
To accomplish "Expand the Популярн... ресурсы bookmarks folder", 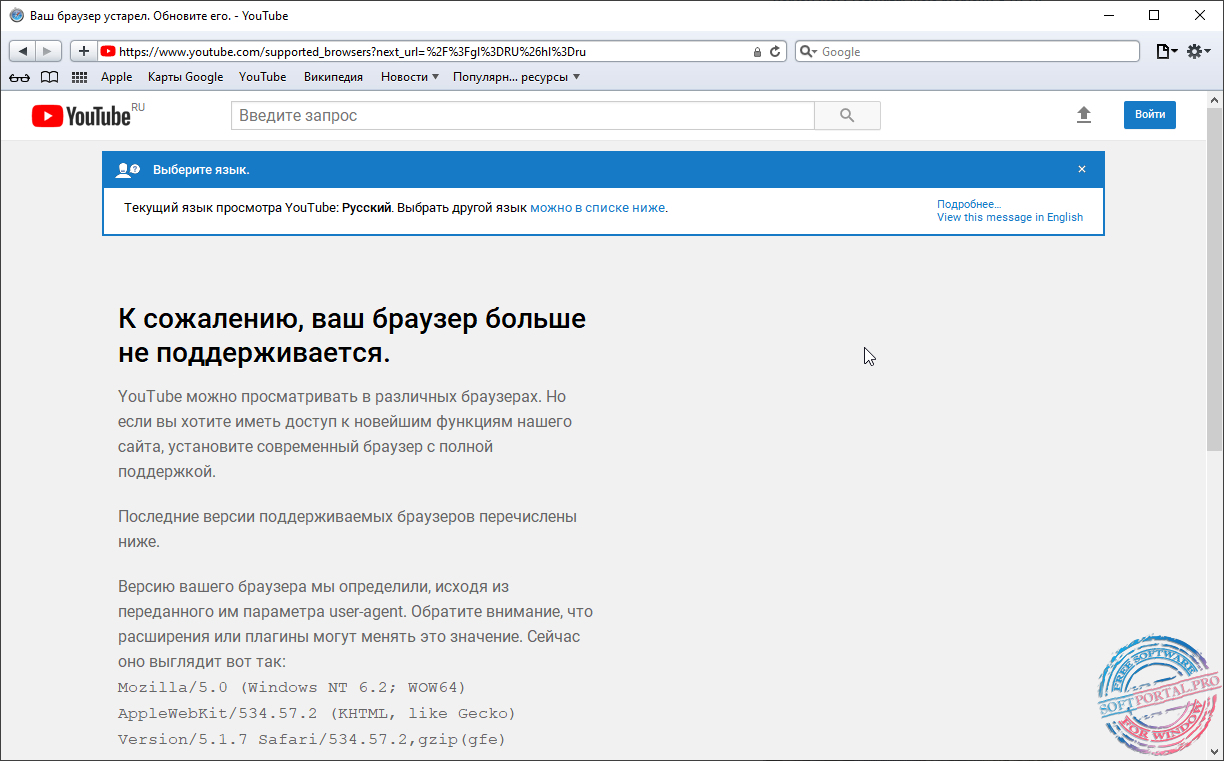I will coord(516,77).
